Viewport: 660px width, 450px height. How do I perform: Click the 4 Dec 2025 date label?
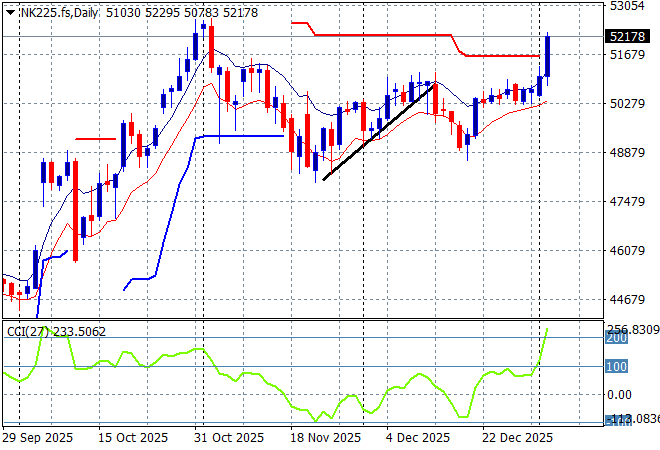click(x=418, y=438)
